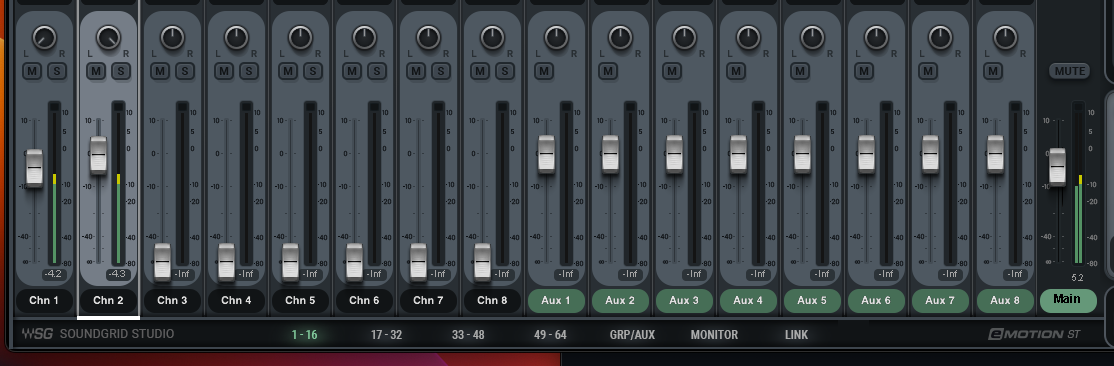This screenshot has width=1114, height=366.
Task: Click the Chn 2 pan knob
Action: pos(108,37)
